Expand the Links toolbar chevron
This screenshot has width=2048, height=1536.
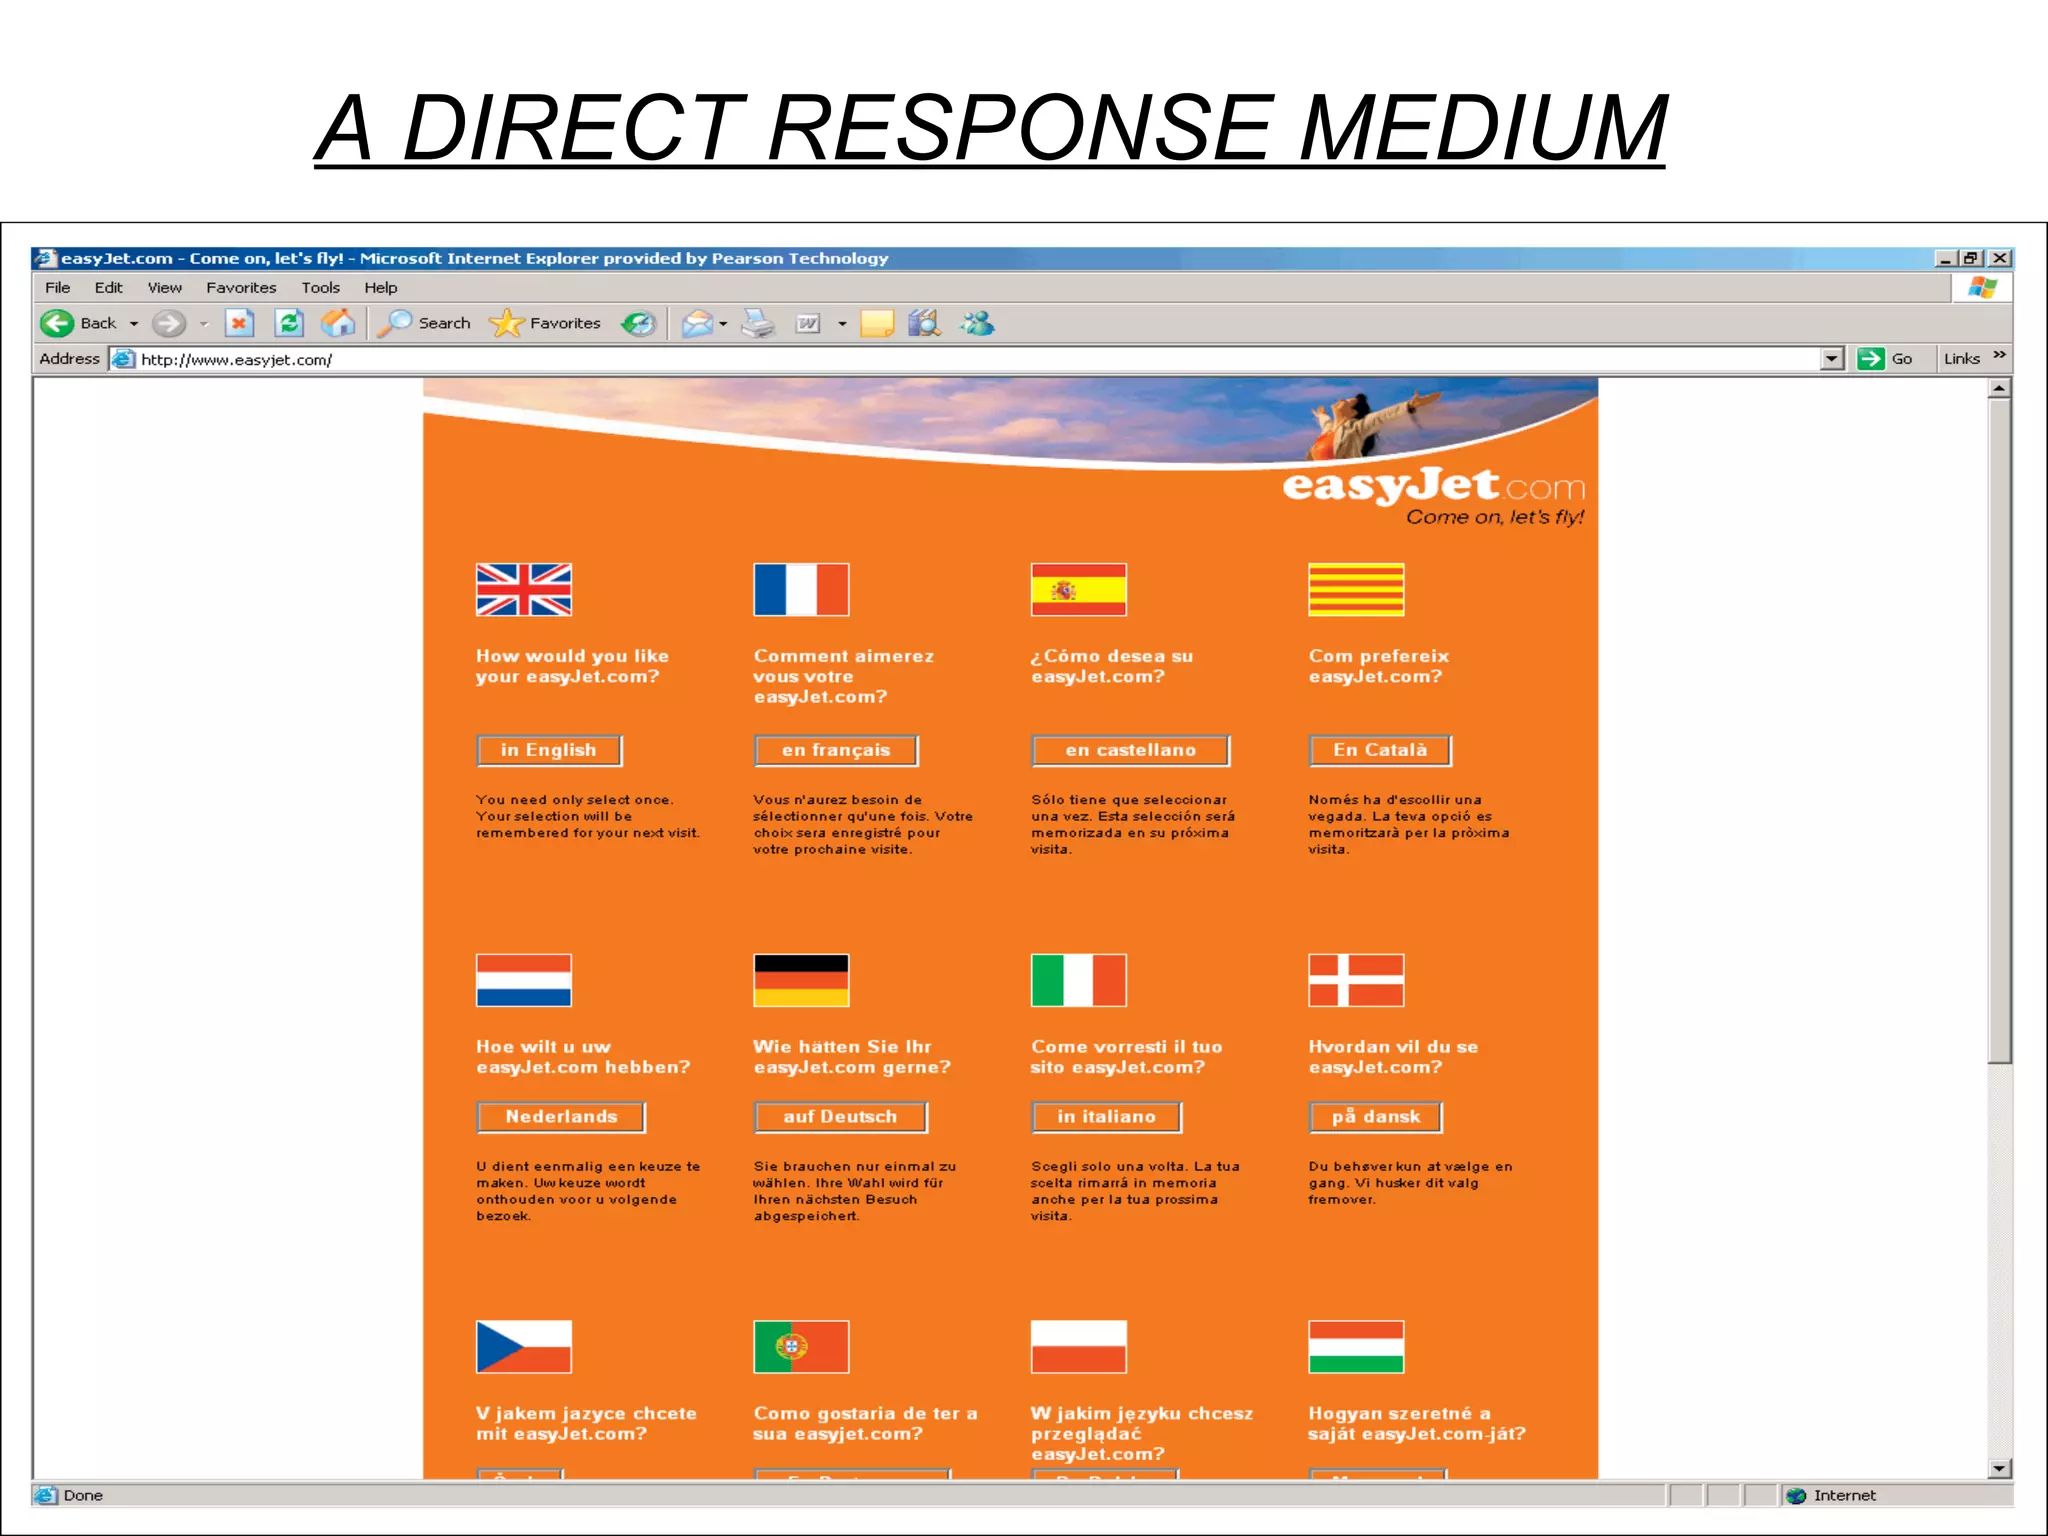1999,355
